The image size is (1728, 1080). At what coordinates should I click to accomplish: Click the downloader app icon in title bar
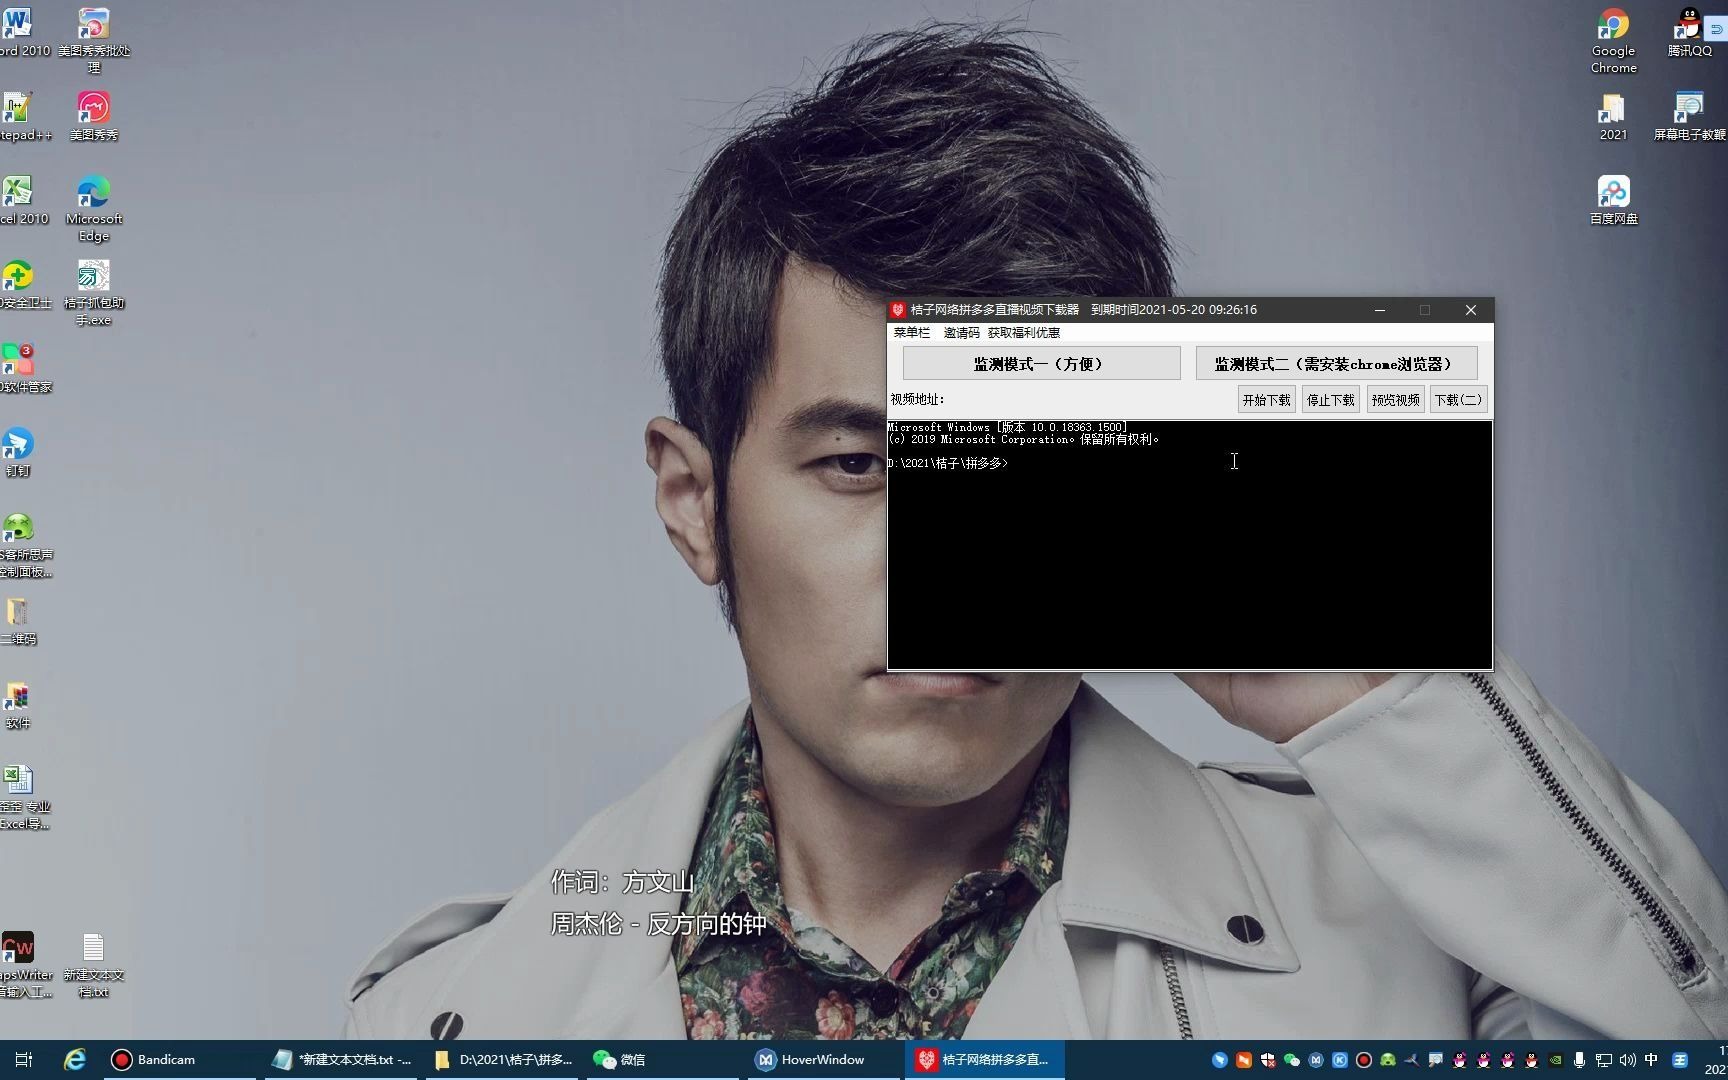pyautogui.click(x=897, y=310)
